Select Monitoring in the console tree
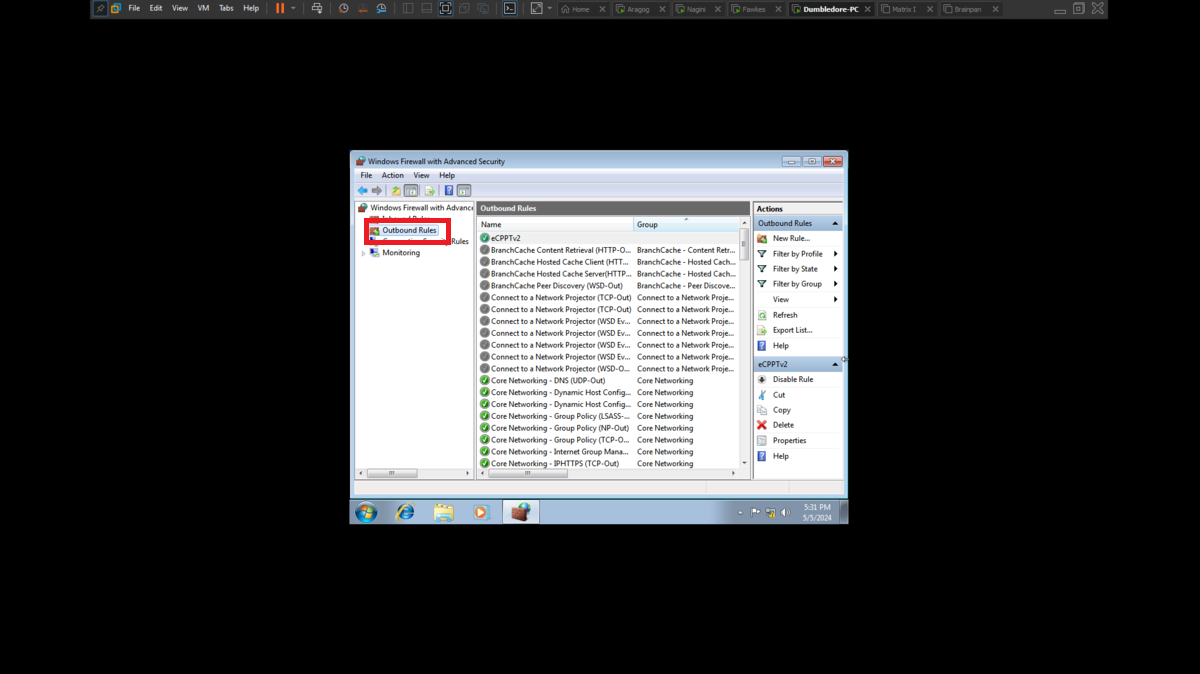 401,253
